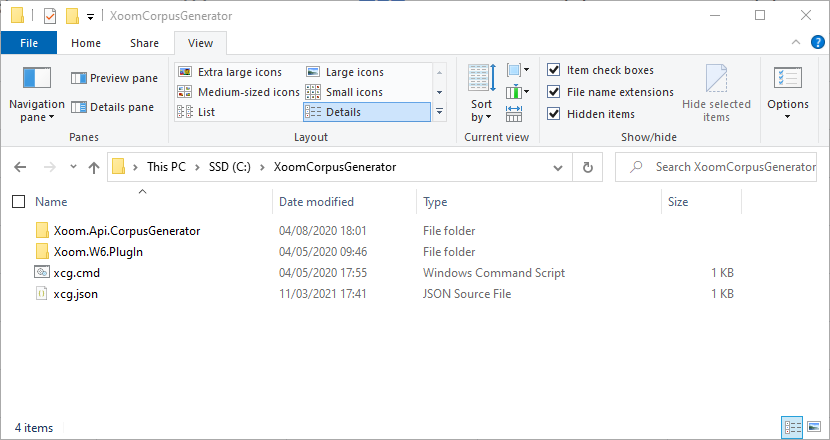The image size is (830, 440).
Task: Toggle the Details pane button
Action: tap(114, 107)
